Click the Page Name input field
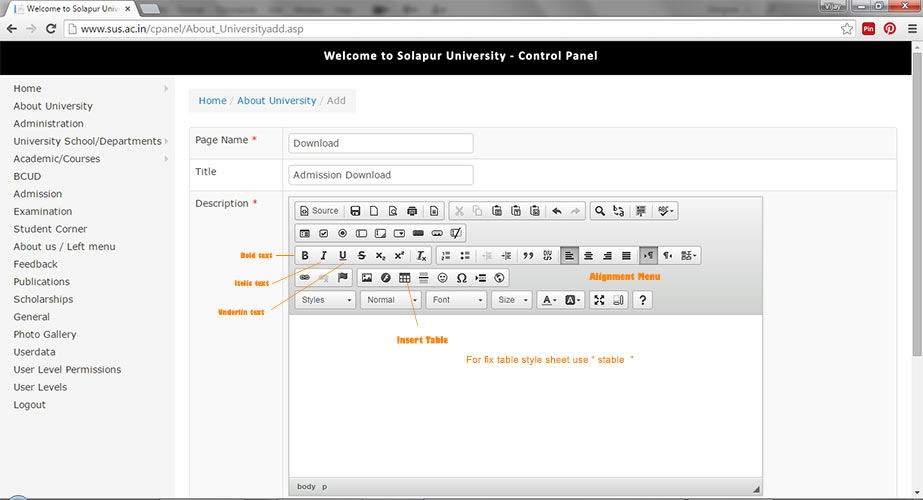 pos(381,143)
